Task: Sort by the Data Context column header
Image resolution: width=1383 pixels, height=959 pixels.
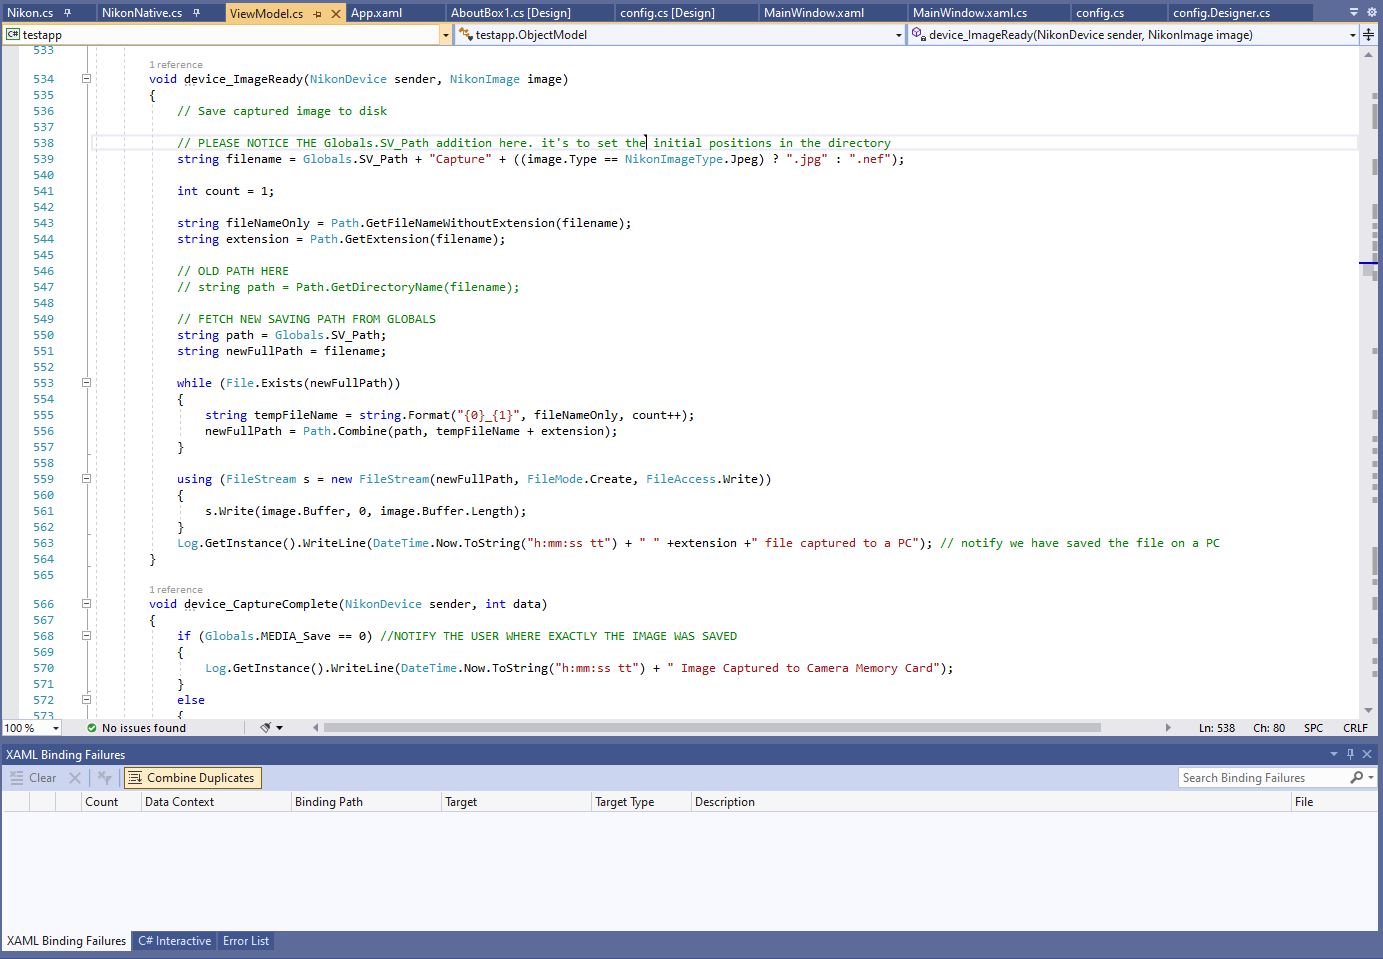Action: pyautogui.click(x=215, y=802)
